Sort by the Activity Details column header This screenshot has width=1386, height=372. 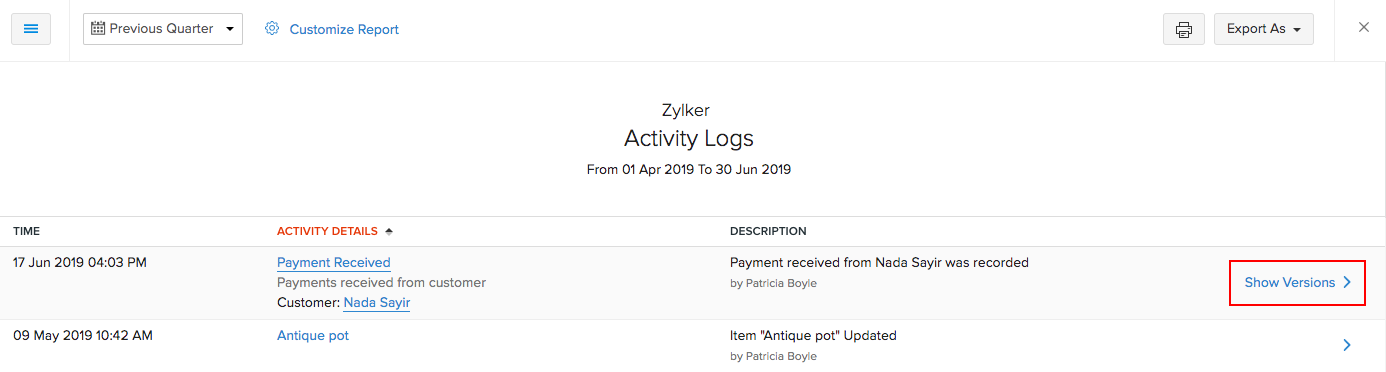pyautogui.click(x=327, y=231)
